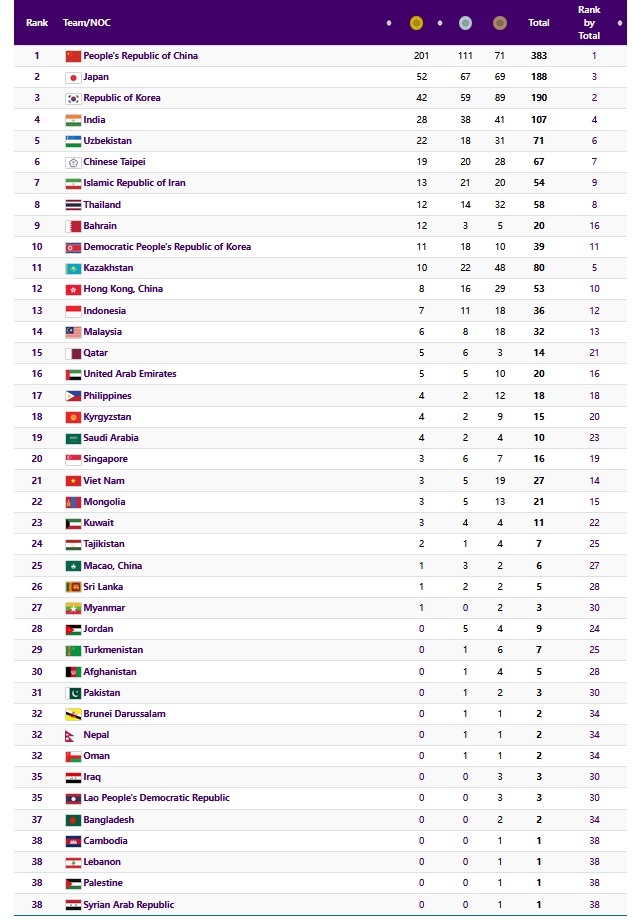Open People's Republic of China link
The image size is (632, 920).
coord(140,56)
